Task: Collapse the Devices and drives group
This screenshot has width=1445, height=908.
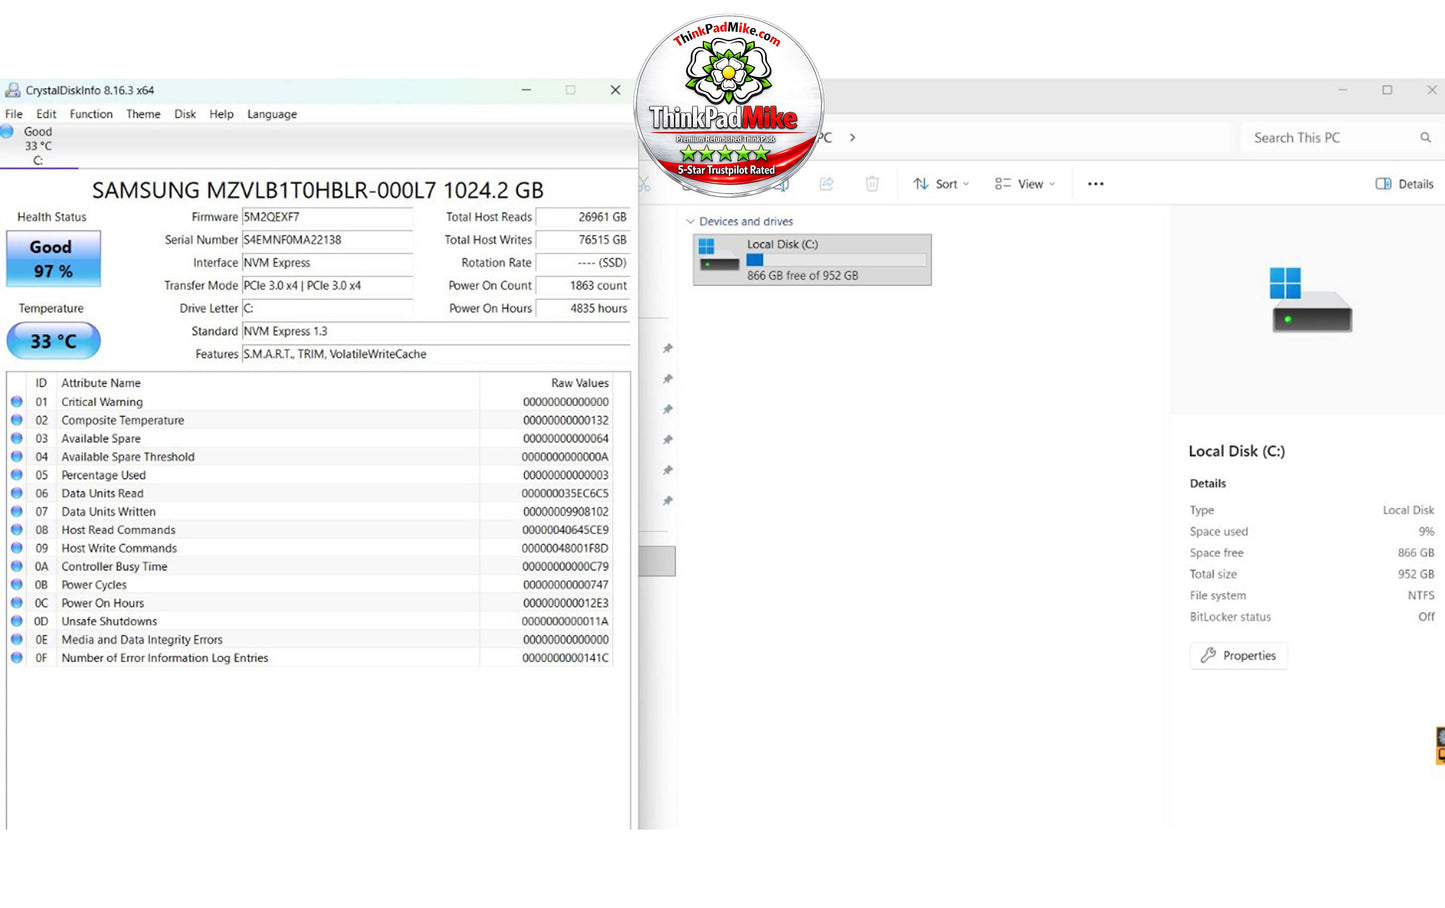Action: point(690,222)
